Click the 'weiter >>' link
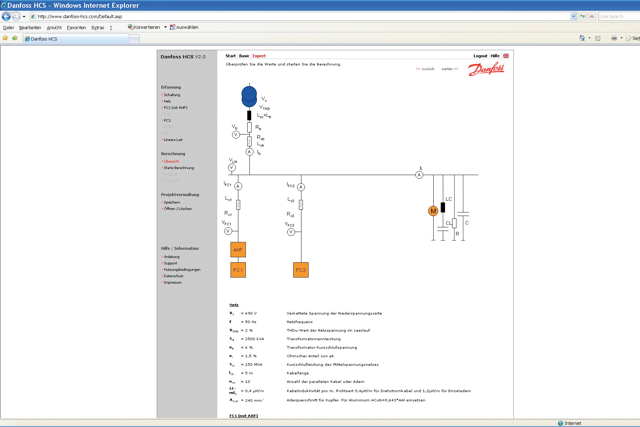This screenshot has height=427, width=640. (450, 69)
